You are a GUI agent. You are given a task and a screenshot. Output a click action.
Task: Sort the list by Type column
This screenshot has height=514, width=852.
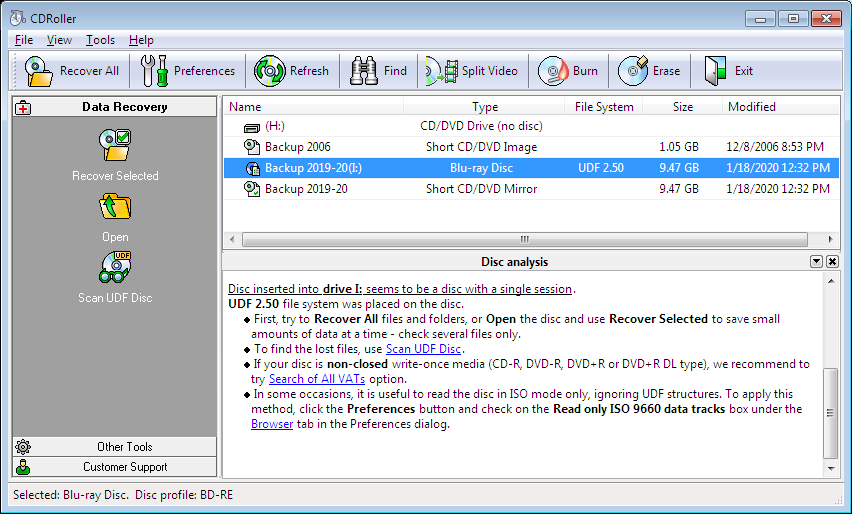[485, 106]
